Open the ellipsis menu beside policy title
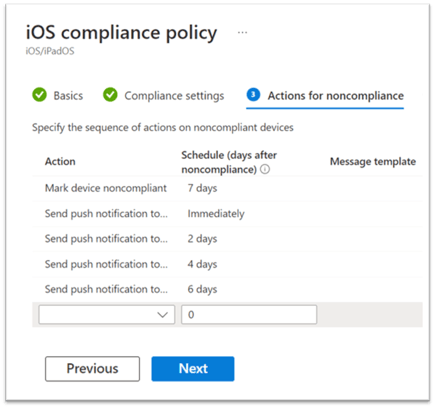The width and height of the screenshot is (435, 408). point(242,33)
